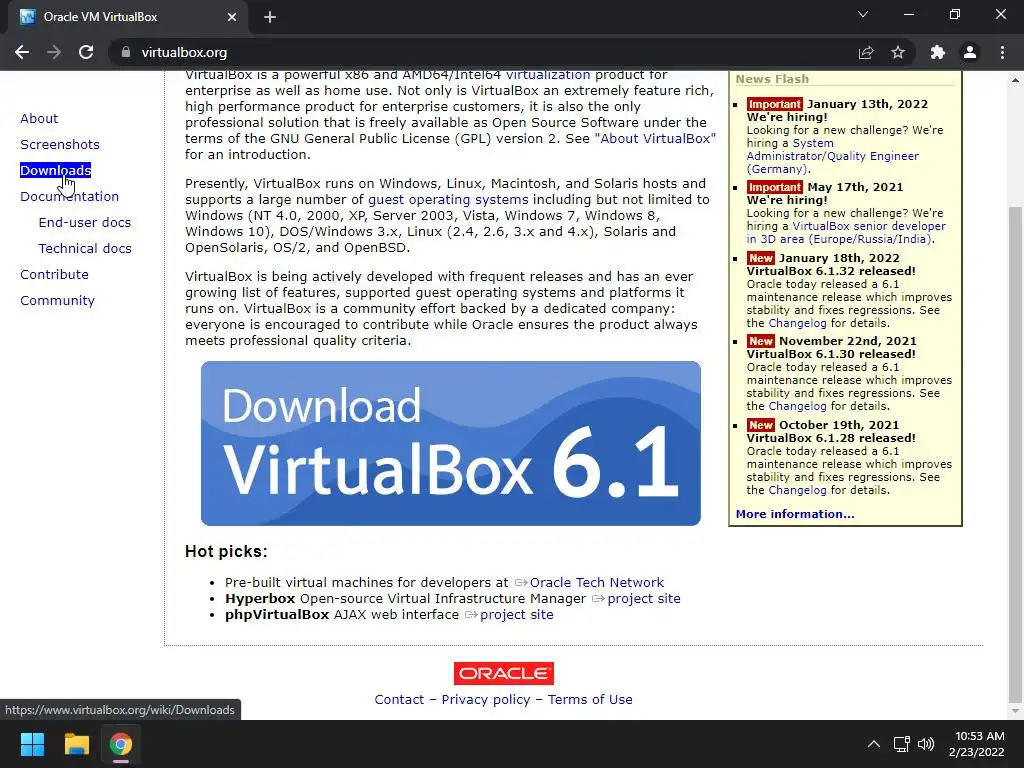Open End-user docs in sidebar
This screenshot has width=1024, height=768.
pos(85,223)
